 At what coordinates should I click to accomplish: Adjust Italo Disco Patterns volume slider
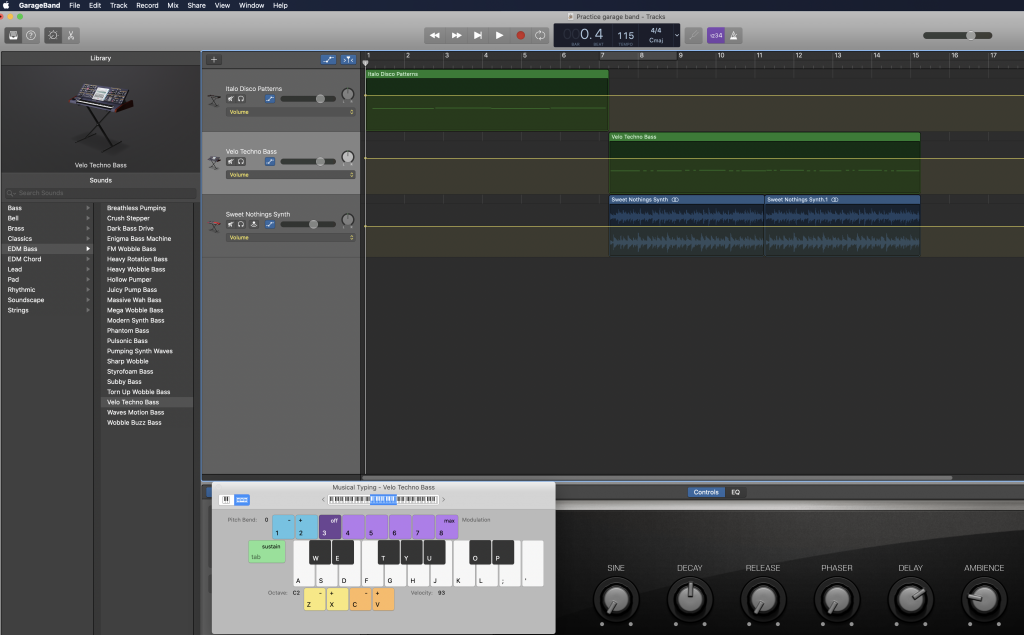[x=308, y=99]
